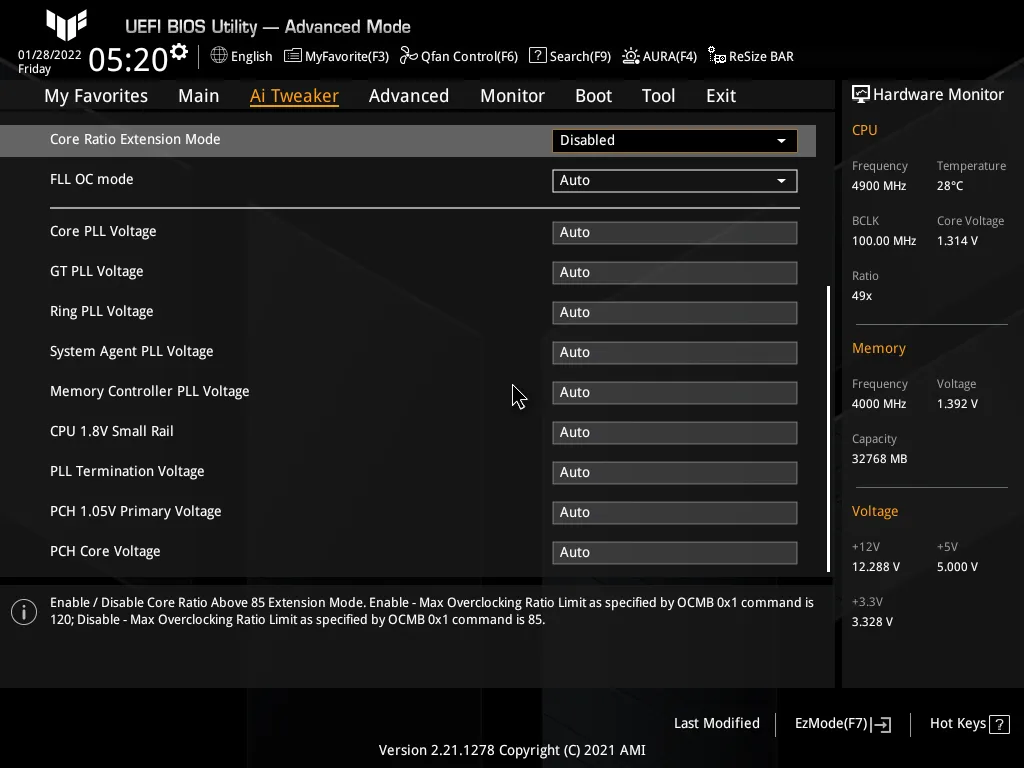This screenshot has height=768, width=1024.
Task: Open the Monitor tab
Action: point(513,96)
